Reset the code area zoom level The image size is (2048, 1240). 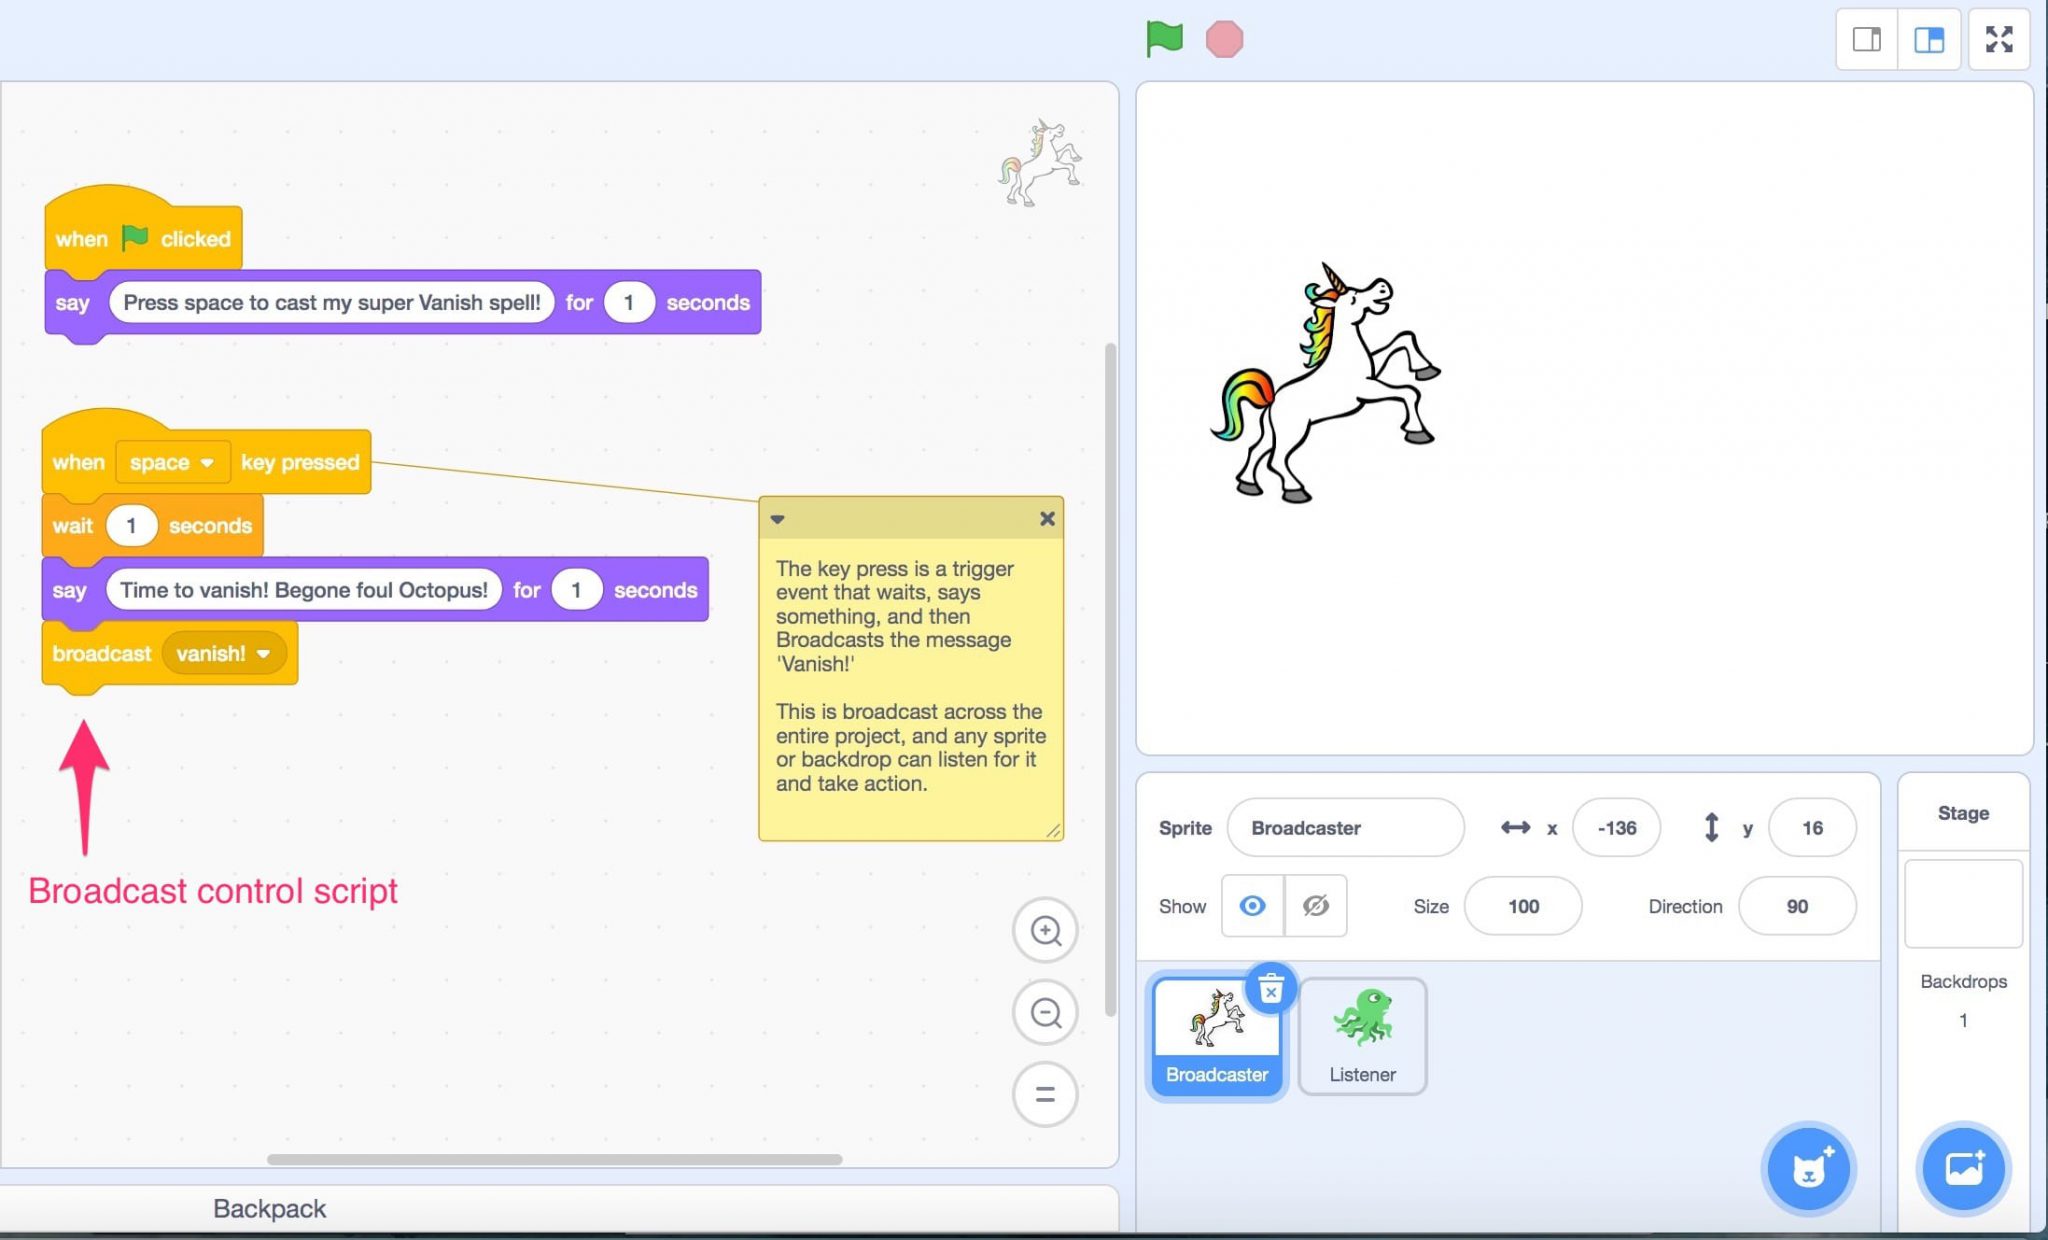coord(1045,1094)
